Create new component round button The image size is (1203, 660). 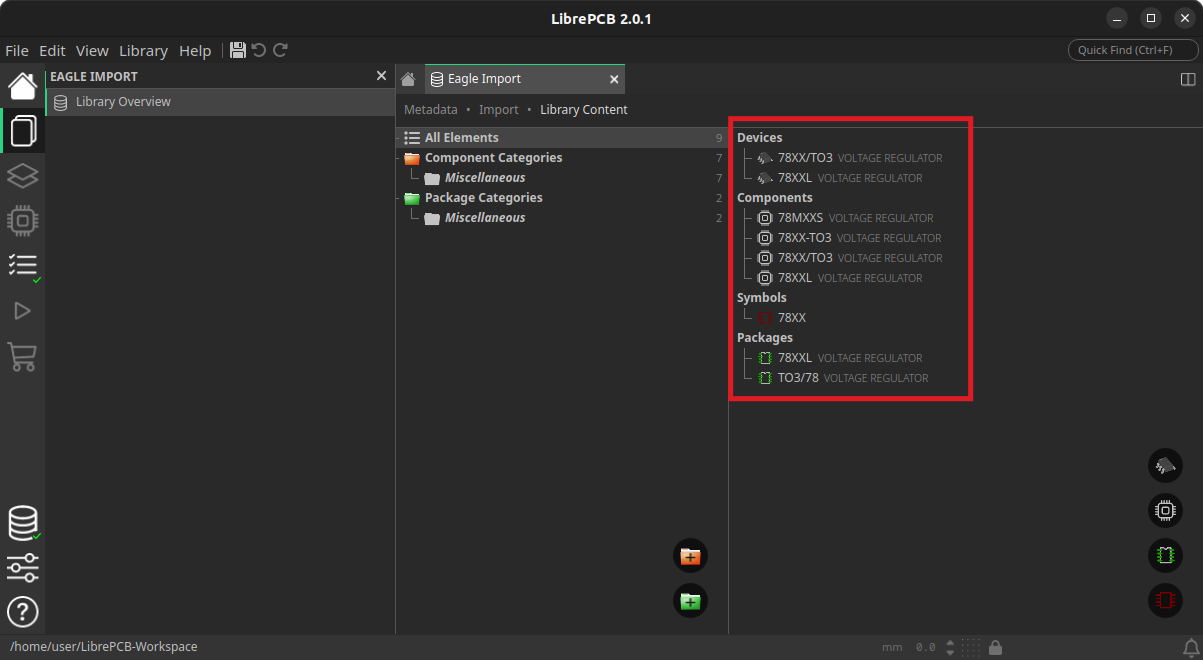(x=1165, y=511)
